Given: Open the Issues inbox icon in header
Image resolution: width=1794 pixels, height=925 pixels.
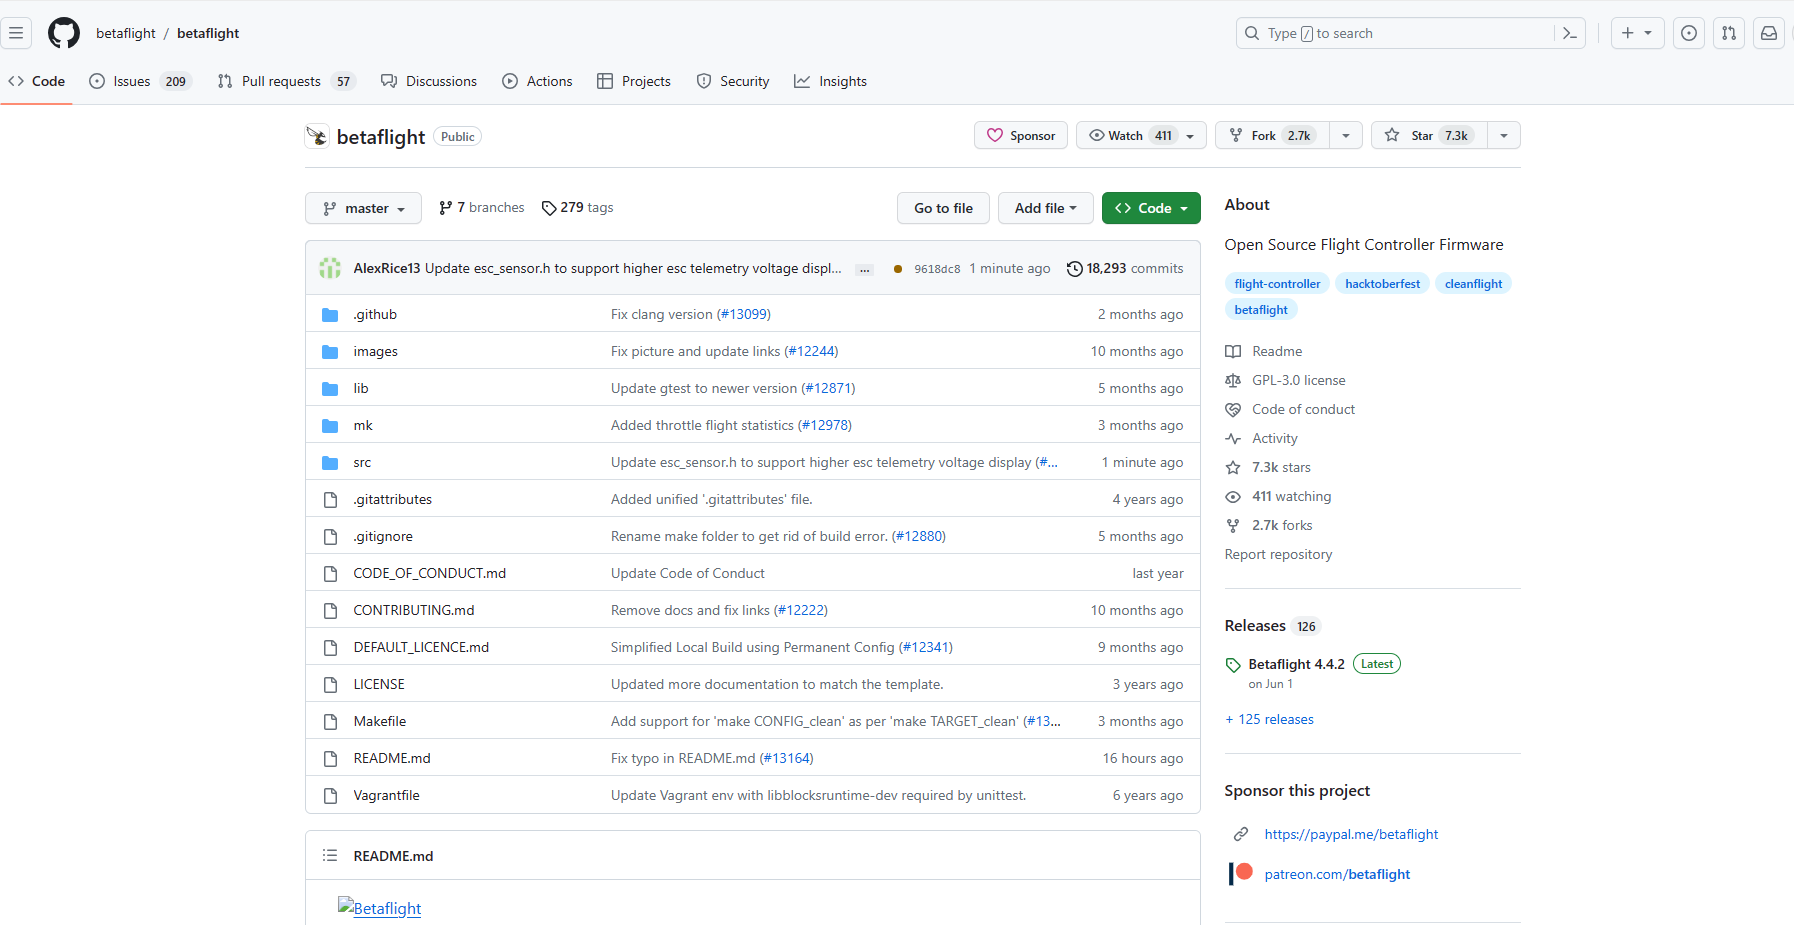Looking at the screenshot, I should (x=1689, y=33).
